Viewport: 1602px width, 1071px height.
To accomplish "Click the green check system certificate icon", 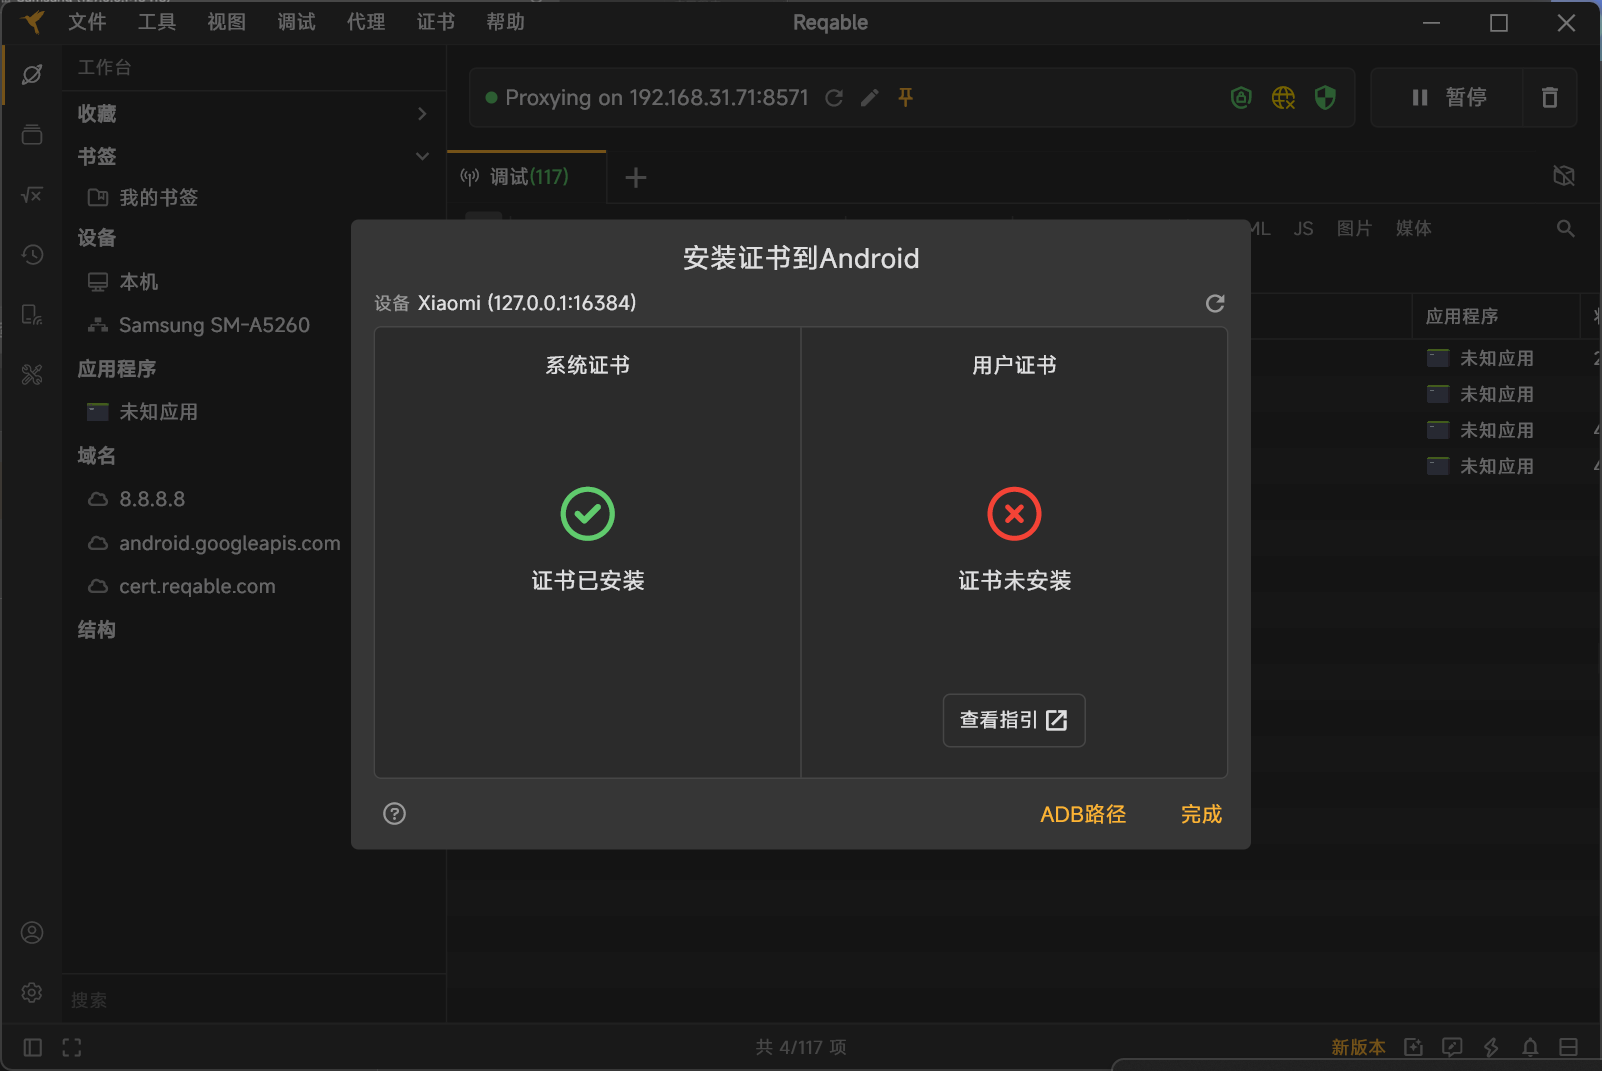I will pos(588,514).
